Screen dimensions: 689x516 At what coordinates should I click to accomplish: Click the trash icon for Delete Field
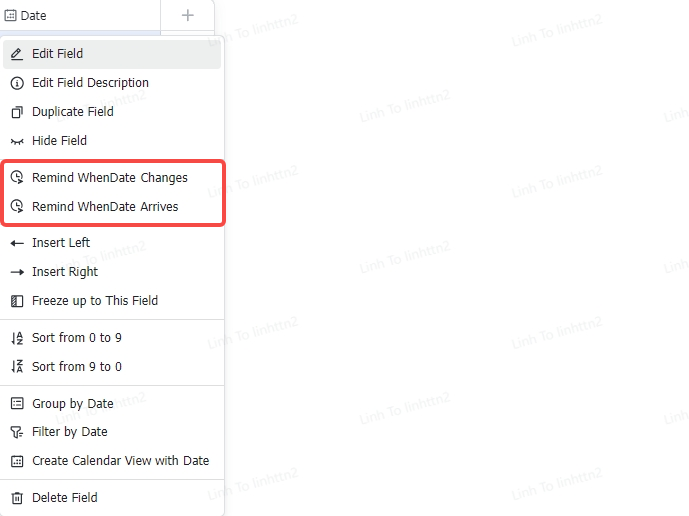tap(16, 498)
